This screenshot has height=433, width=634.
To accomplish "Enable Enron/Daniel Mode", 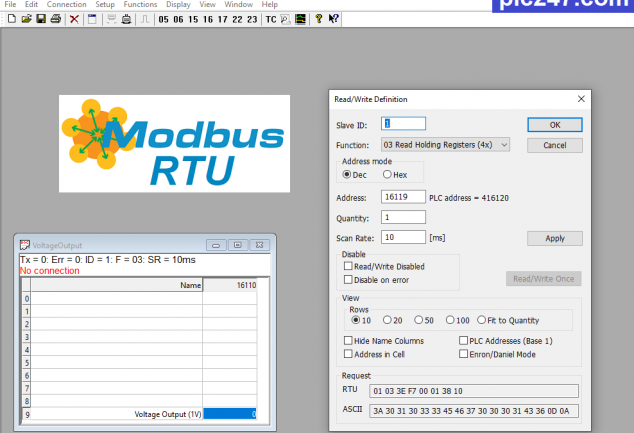I will point(463,354).
